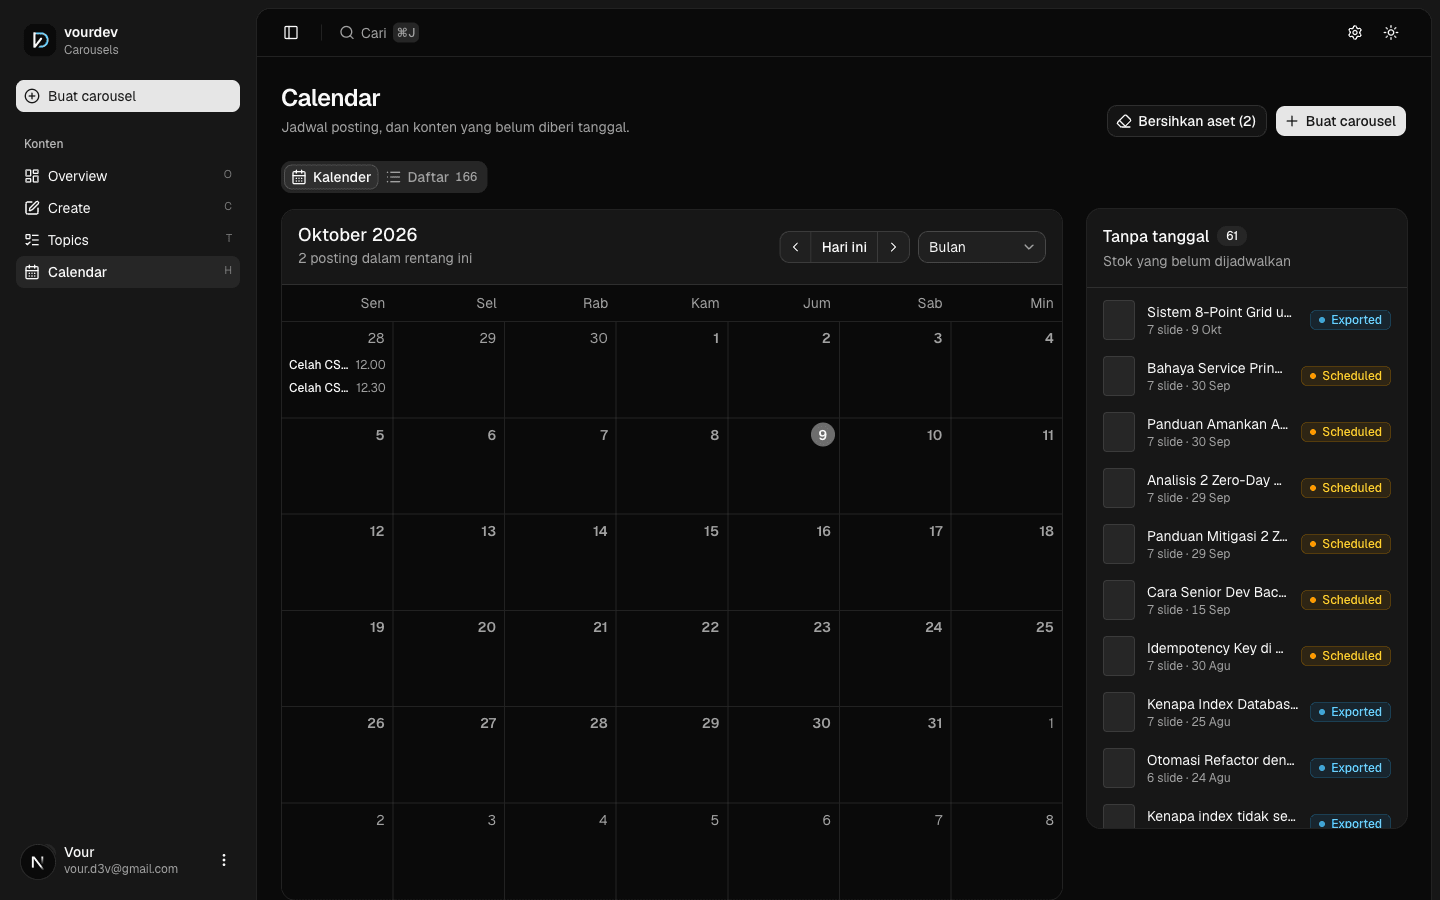Click Exported badge on Sistem 8-Point Grid
Screen dimensions: 1440x900
(x=1350, y=320)
